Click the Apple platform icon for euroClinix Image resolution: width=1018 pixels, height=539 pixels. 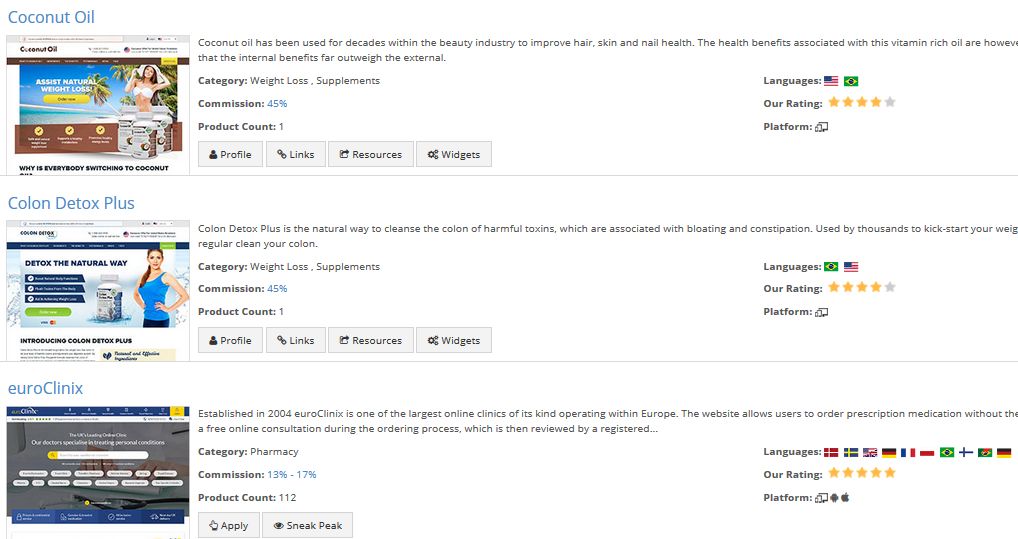tap(845, 497)
